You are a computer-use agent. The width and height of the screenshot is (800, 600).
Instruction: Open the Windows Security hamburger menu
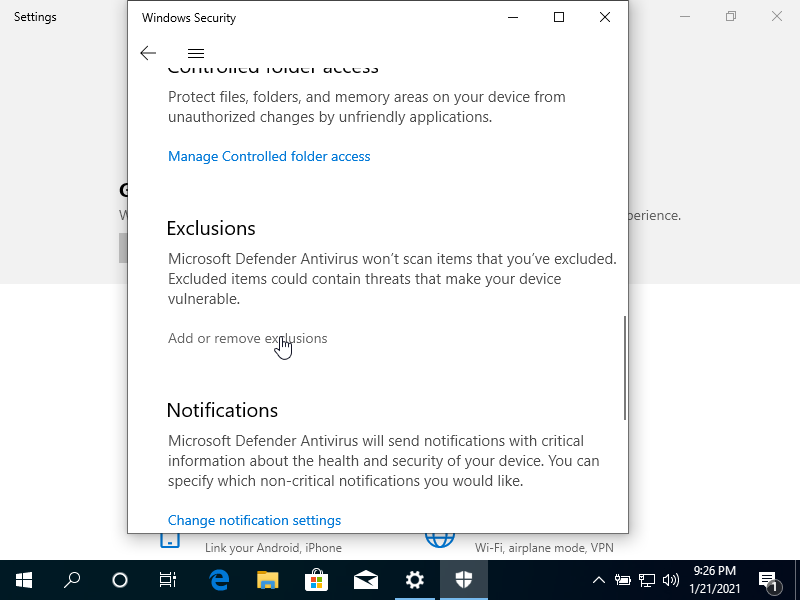coord(196,53)
